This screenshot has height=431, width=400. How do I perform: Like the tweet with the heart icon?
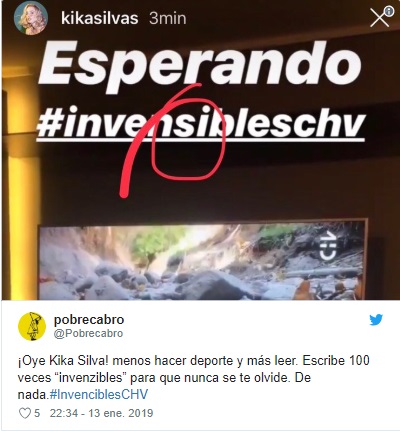pyautogui.click(x=25, y=413)
